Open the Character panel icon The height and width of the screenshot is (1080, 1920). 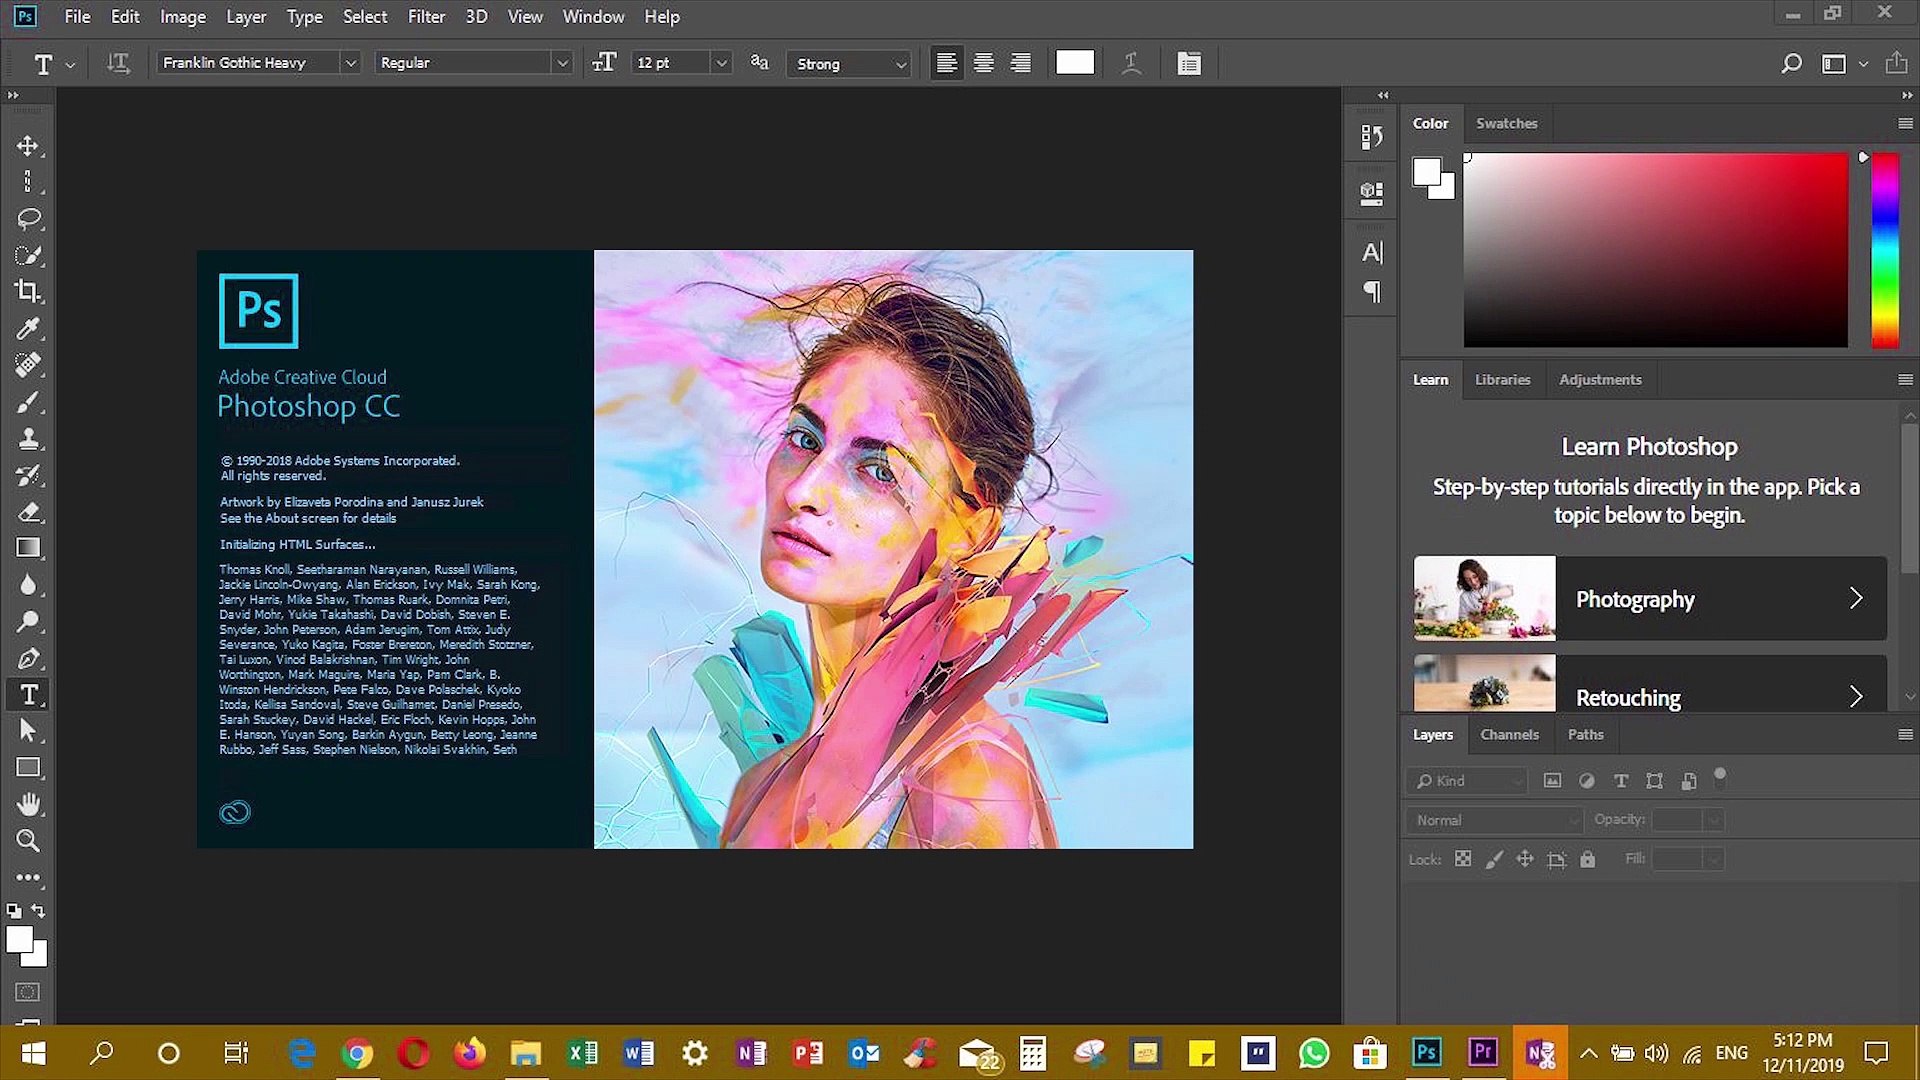(x=1372, y=252)
